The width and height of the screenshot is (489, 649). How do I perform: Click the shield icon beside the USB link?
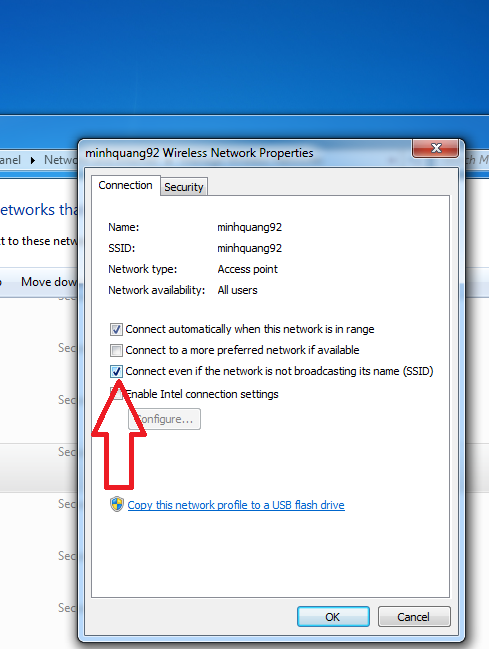tap(117, 505)
